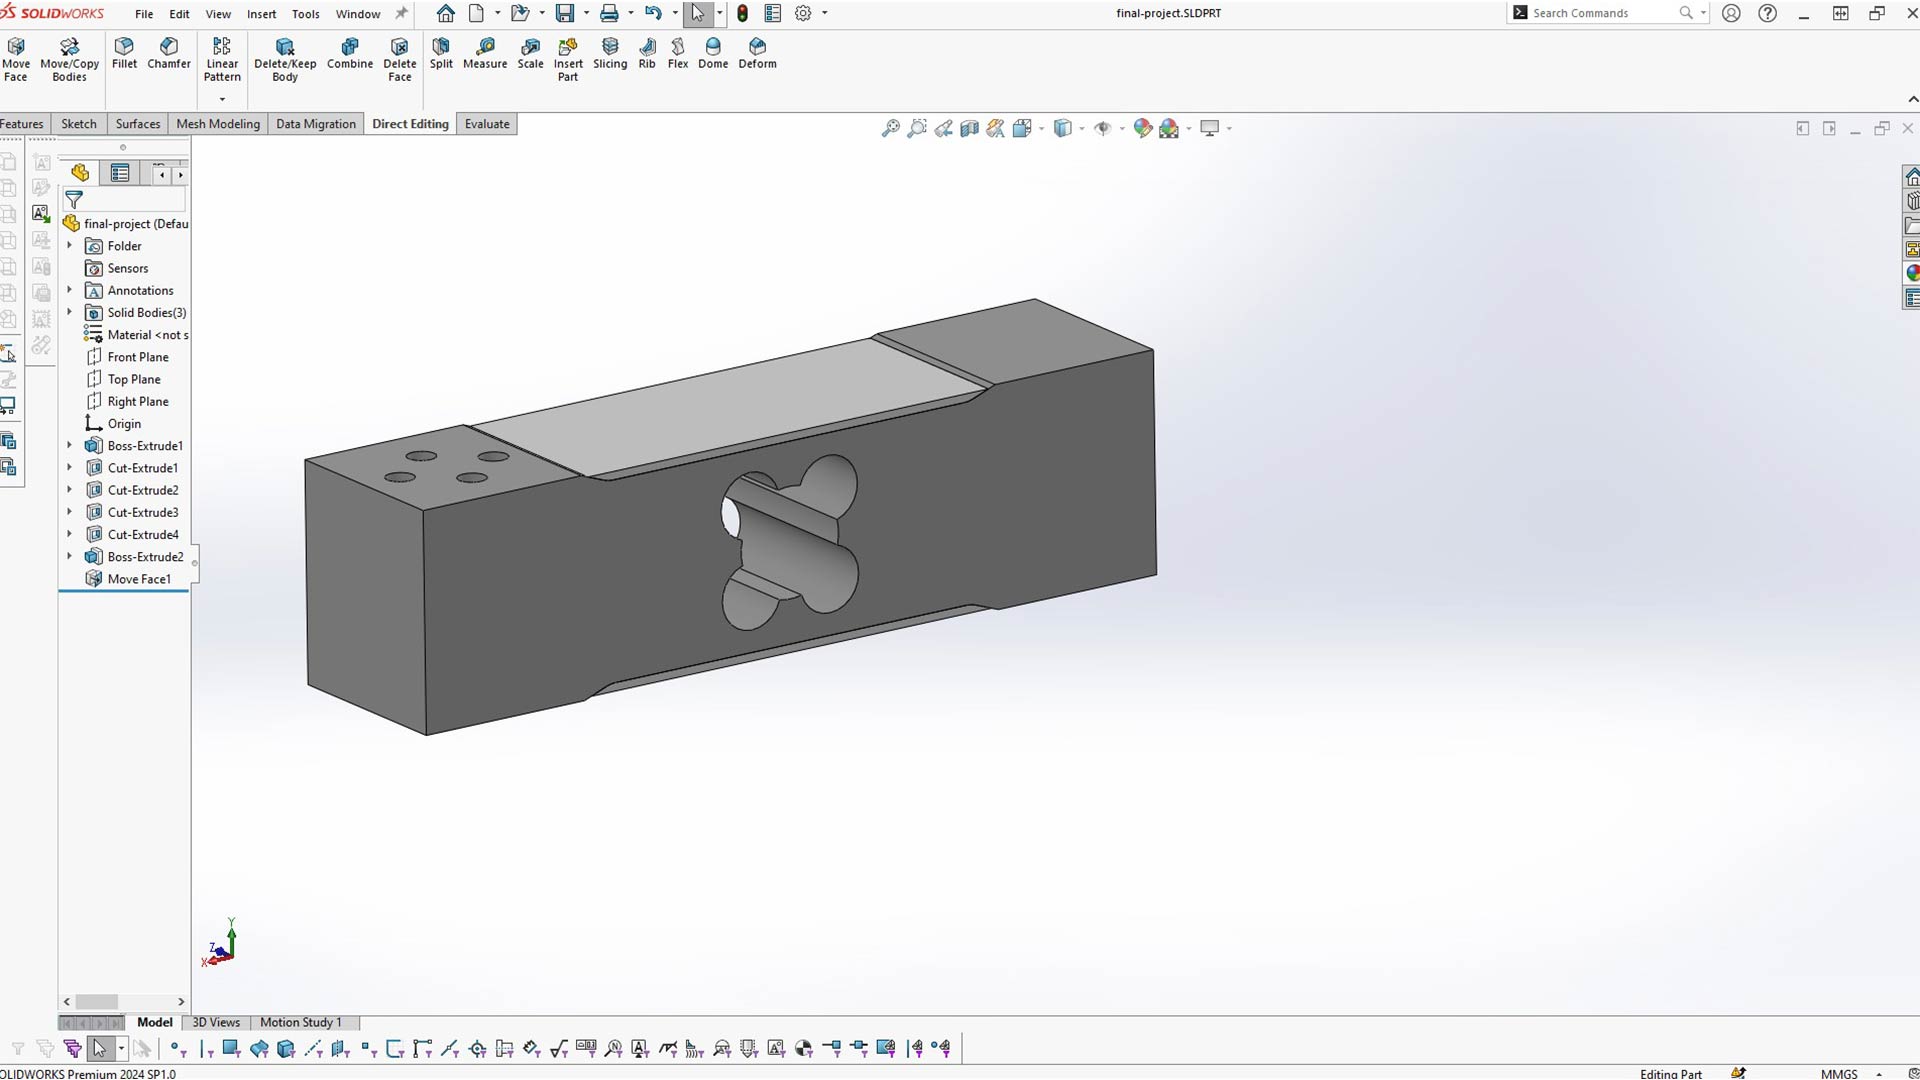Switch to the Sketch tab
1920x1080 pixels.
79,124
